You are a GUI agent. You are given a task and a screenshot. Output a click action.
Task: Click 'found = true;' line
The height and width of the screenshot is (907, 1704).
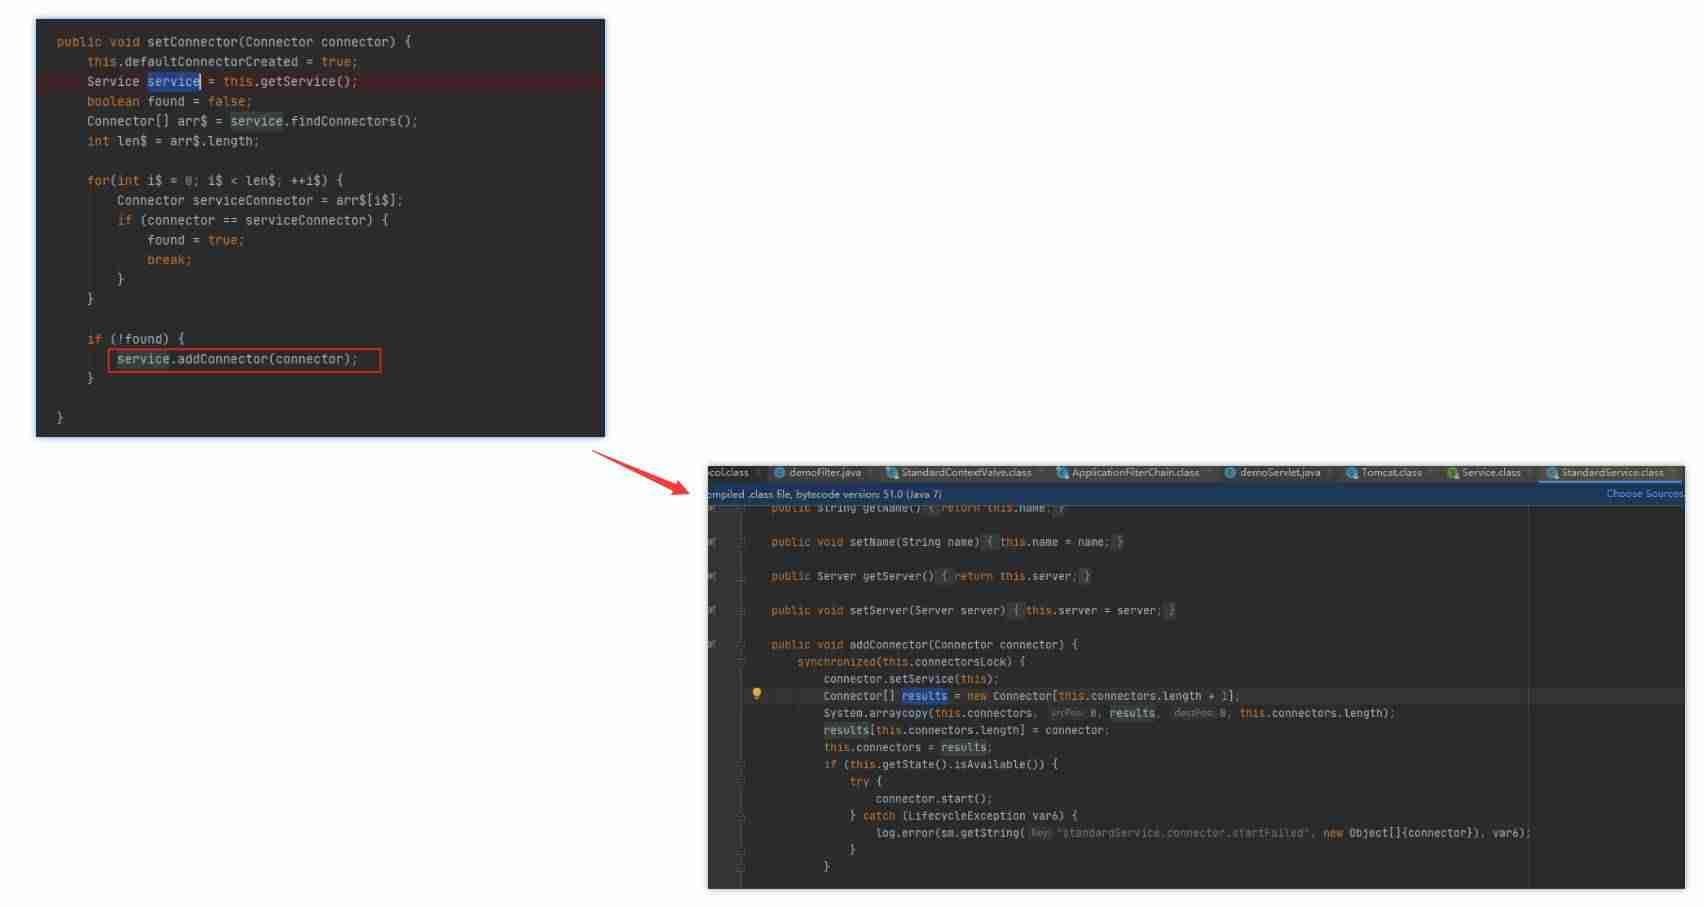(x=196, y=240)
